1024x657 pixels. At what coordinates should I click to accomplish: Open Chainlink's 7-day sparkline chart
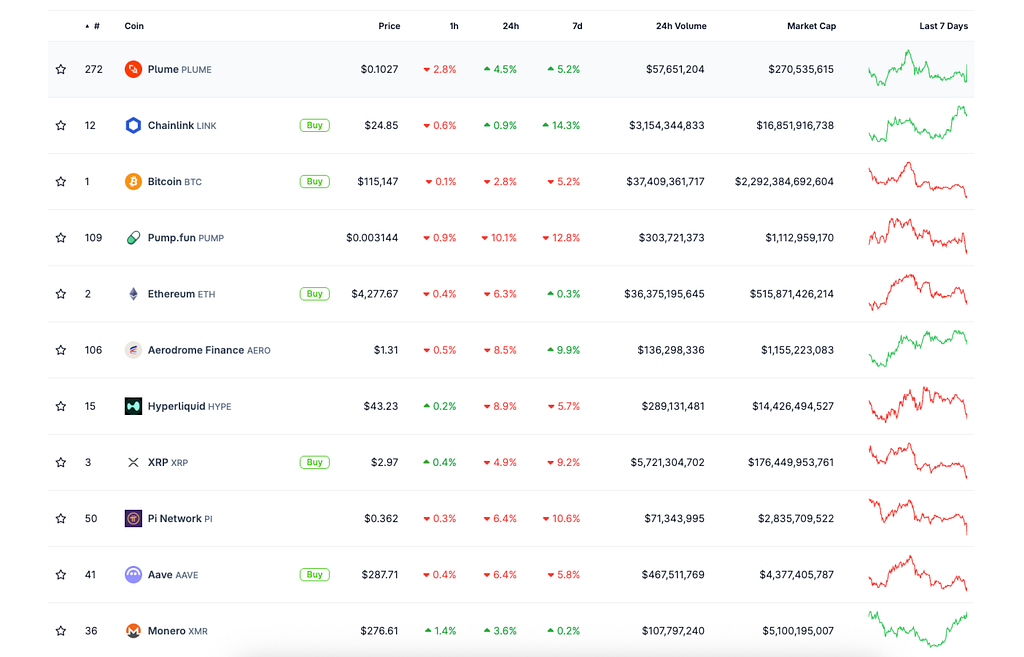pyautogui.click(x=918, y=124)
